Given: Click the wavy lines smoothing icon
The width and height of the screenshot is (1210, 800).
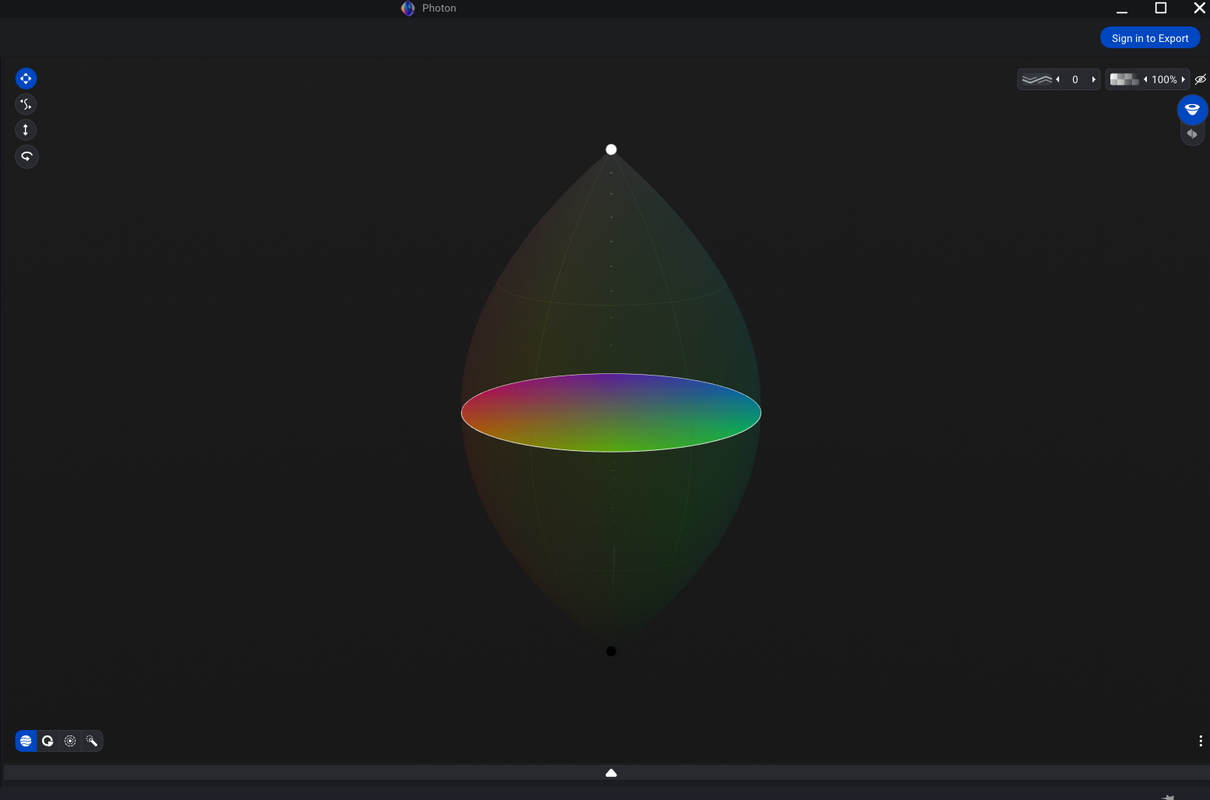Looking at the screenshot, I should (x=1037, y=79).
